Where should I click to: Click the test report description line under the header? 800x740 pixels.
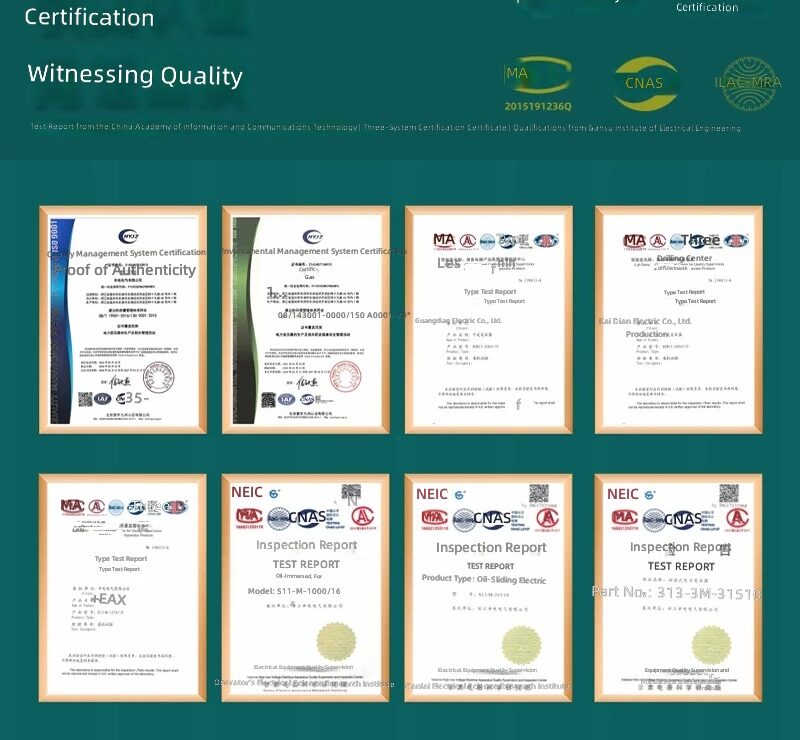click(x=385, y=127)
